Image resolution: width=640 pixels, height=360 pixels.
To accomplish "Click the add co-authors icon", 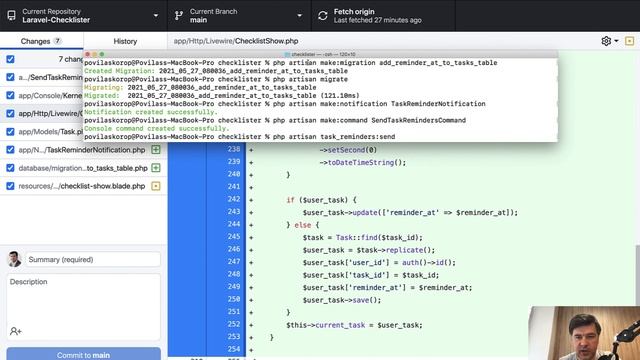I will point(16,331).
